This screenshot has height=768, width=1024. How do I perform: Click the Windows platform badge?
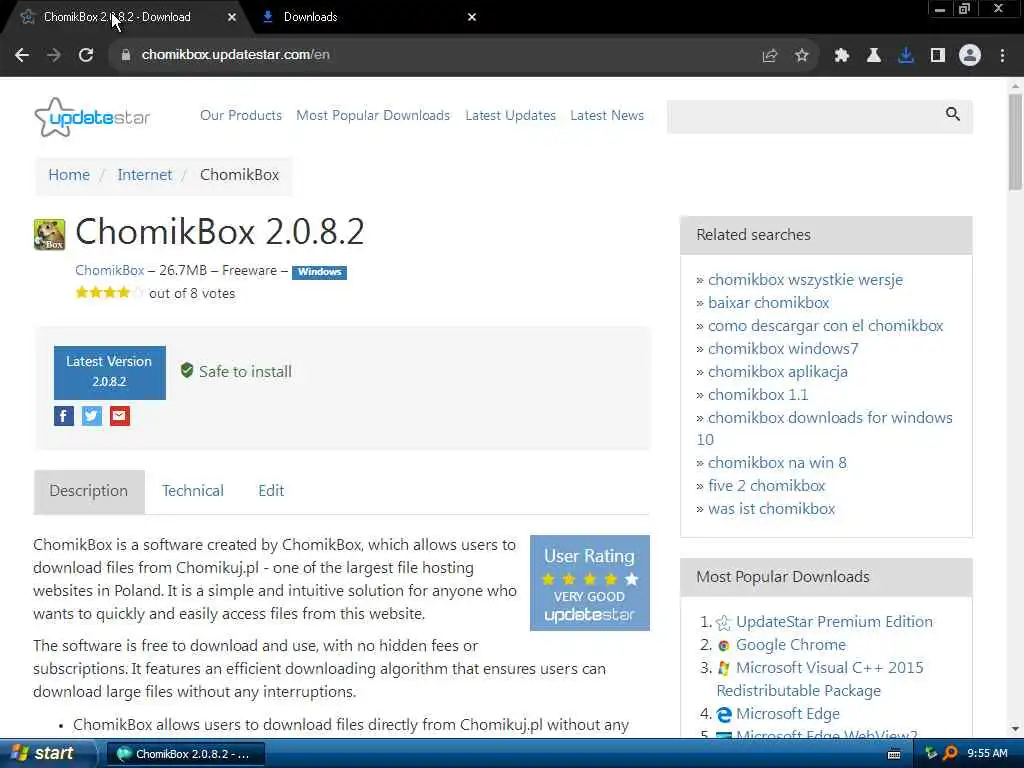click(319, 272)
